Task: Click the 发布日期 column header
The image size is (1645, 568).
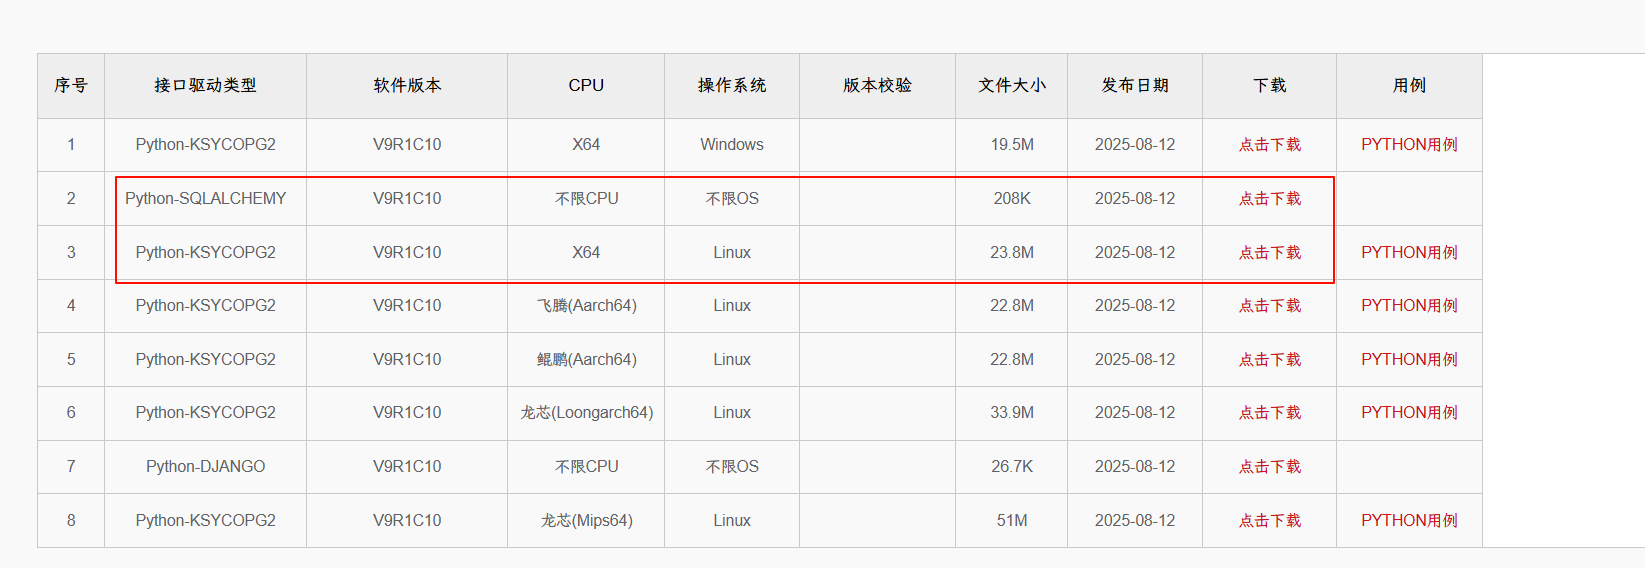Action: coord(1134,86)
